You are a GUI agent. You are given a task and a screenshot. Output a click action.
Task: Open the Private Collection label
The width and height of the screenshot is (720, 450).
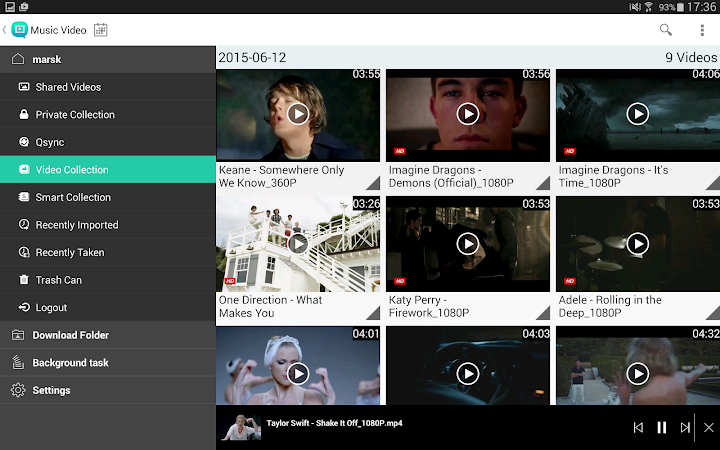tap(75, 114)
